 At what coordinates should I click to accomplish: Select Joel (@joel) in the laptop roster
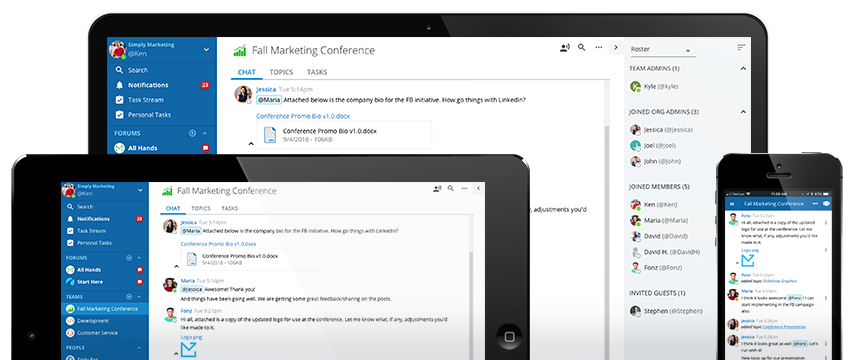pos(654,146)
